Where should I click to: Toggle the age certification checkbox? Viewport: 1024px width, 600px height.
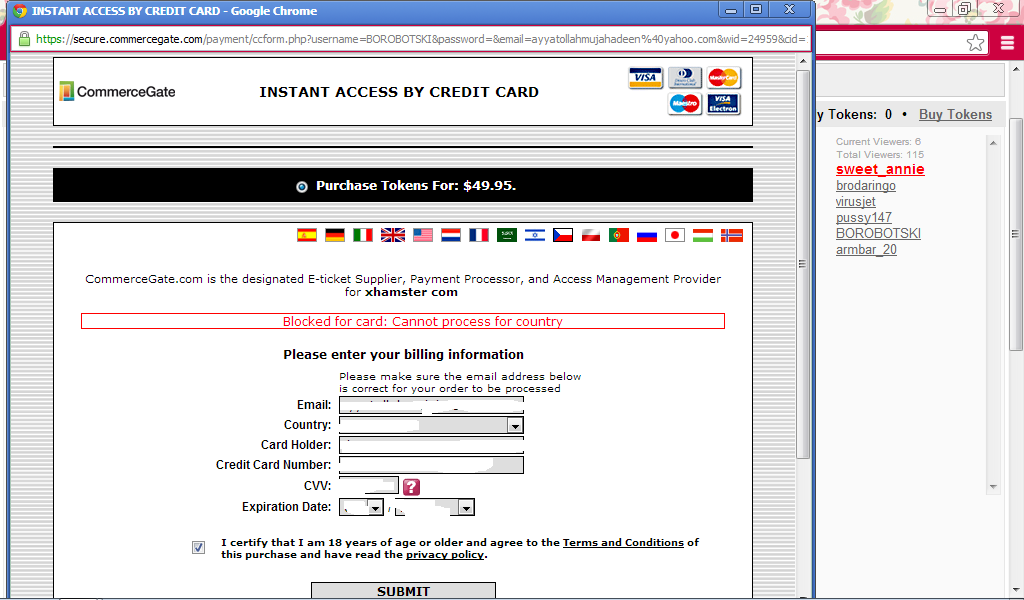click(x=199, y=548)
